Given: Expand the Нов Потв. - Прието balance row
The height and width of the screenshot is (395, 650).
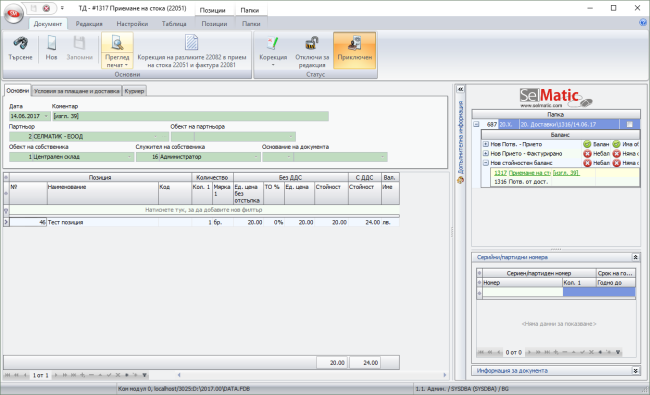Looking at the screenshot, I should [x=485, y=144].
